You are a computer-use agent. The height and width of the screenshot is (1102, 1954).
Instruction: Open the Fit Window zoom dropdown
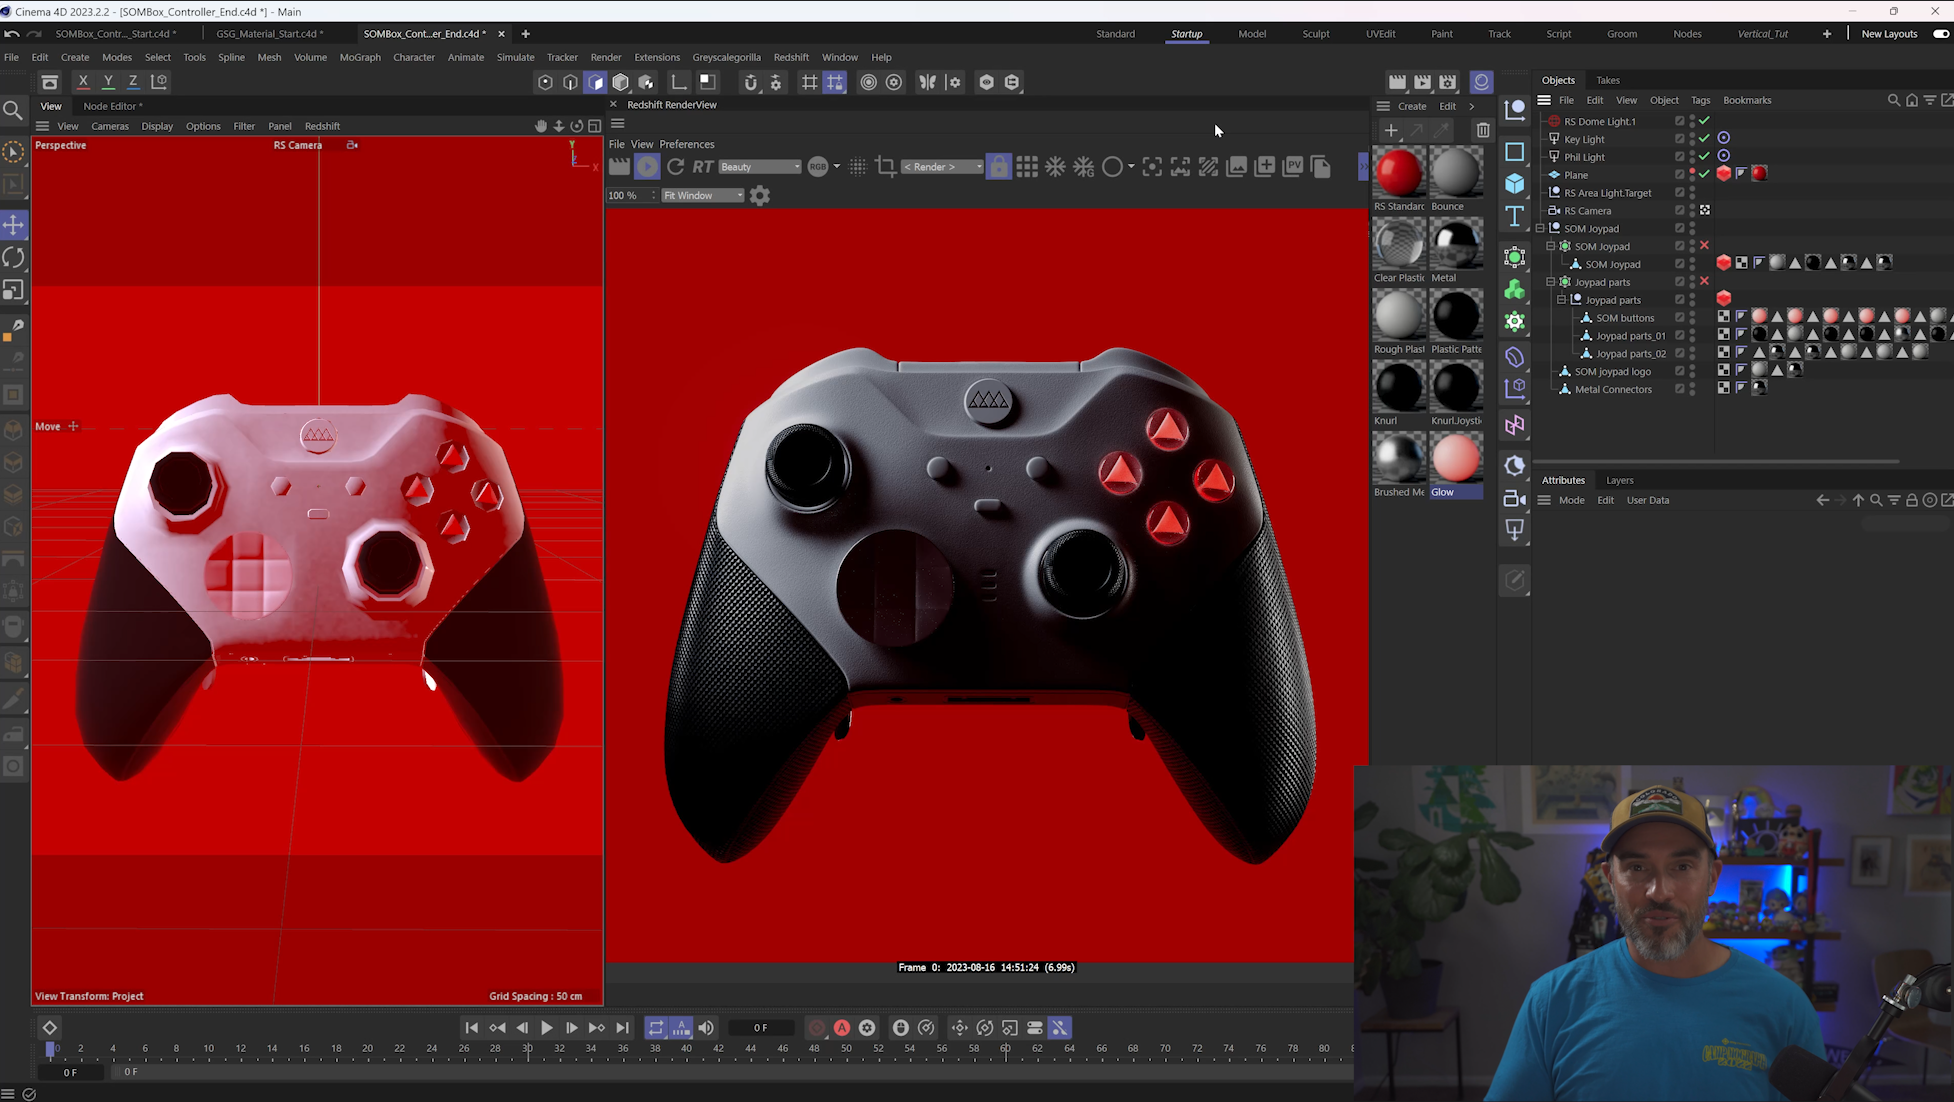703,196
